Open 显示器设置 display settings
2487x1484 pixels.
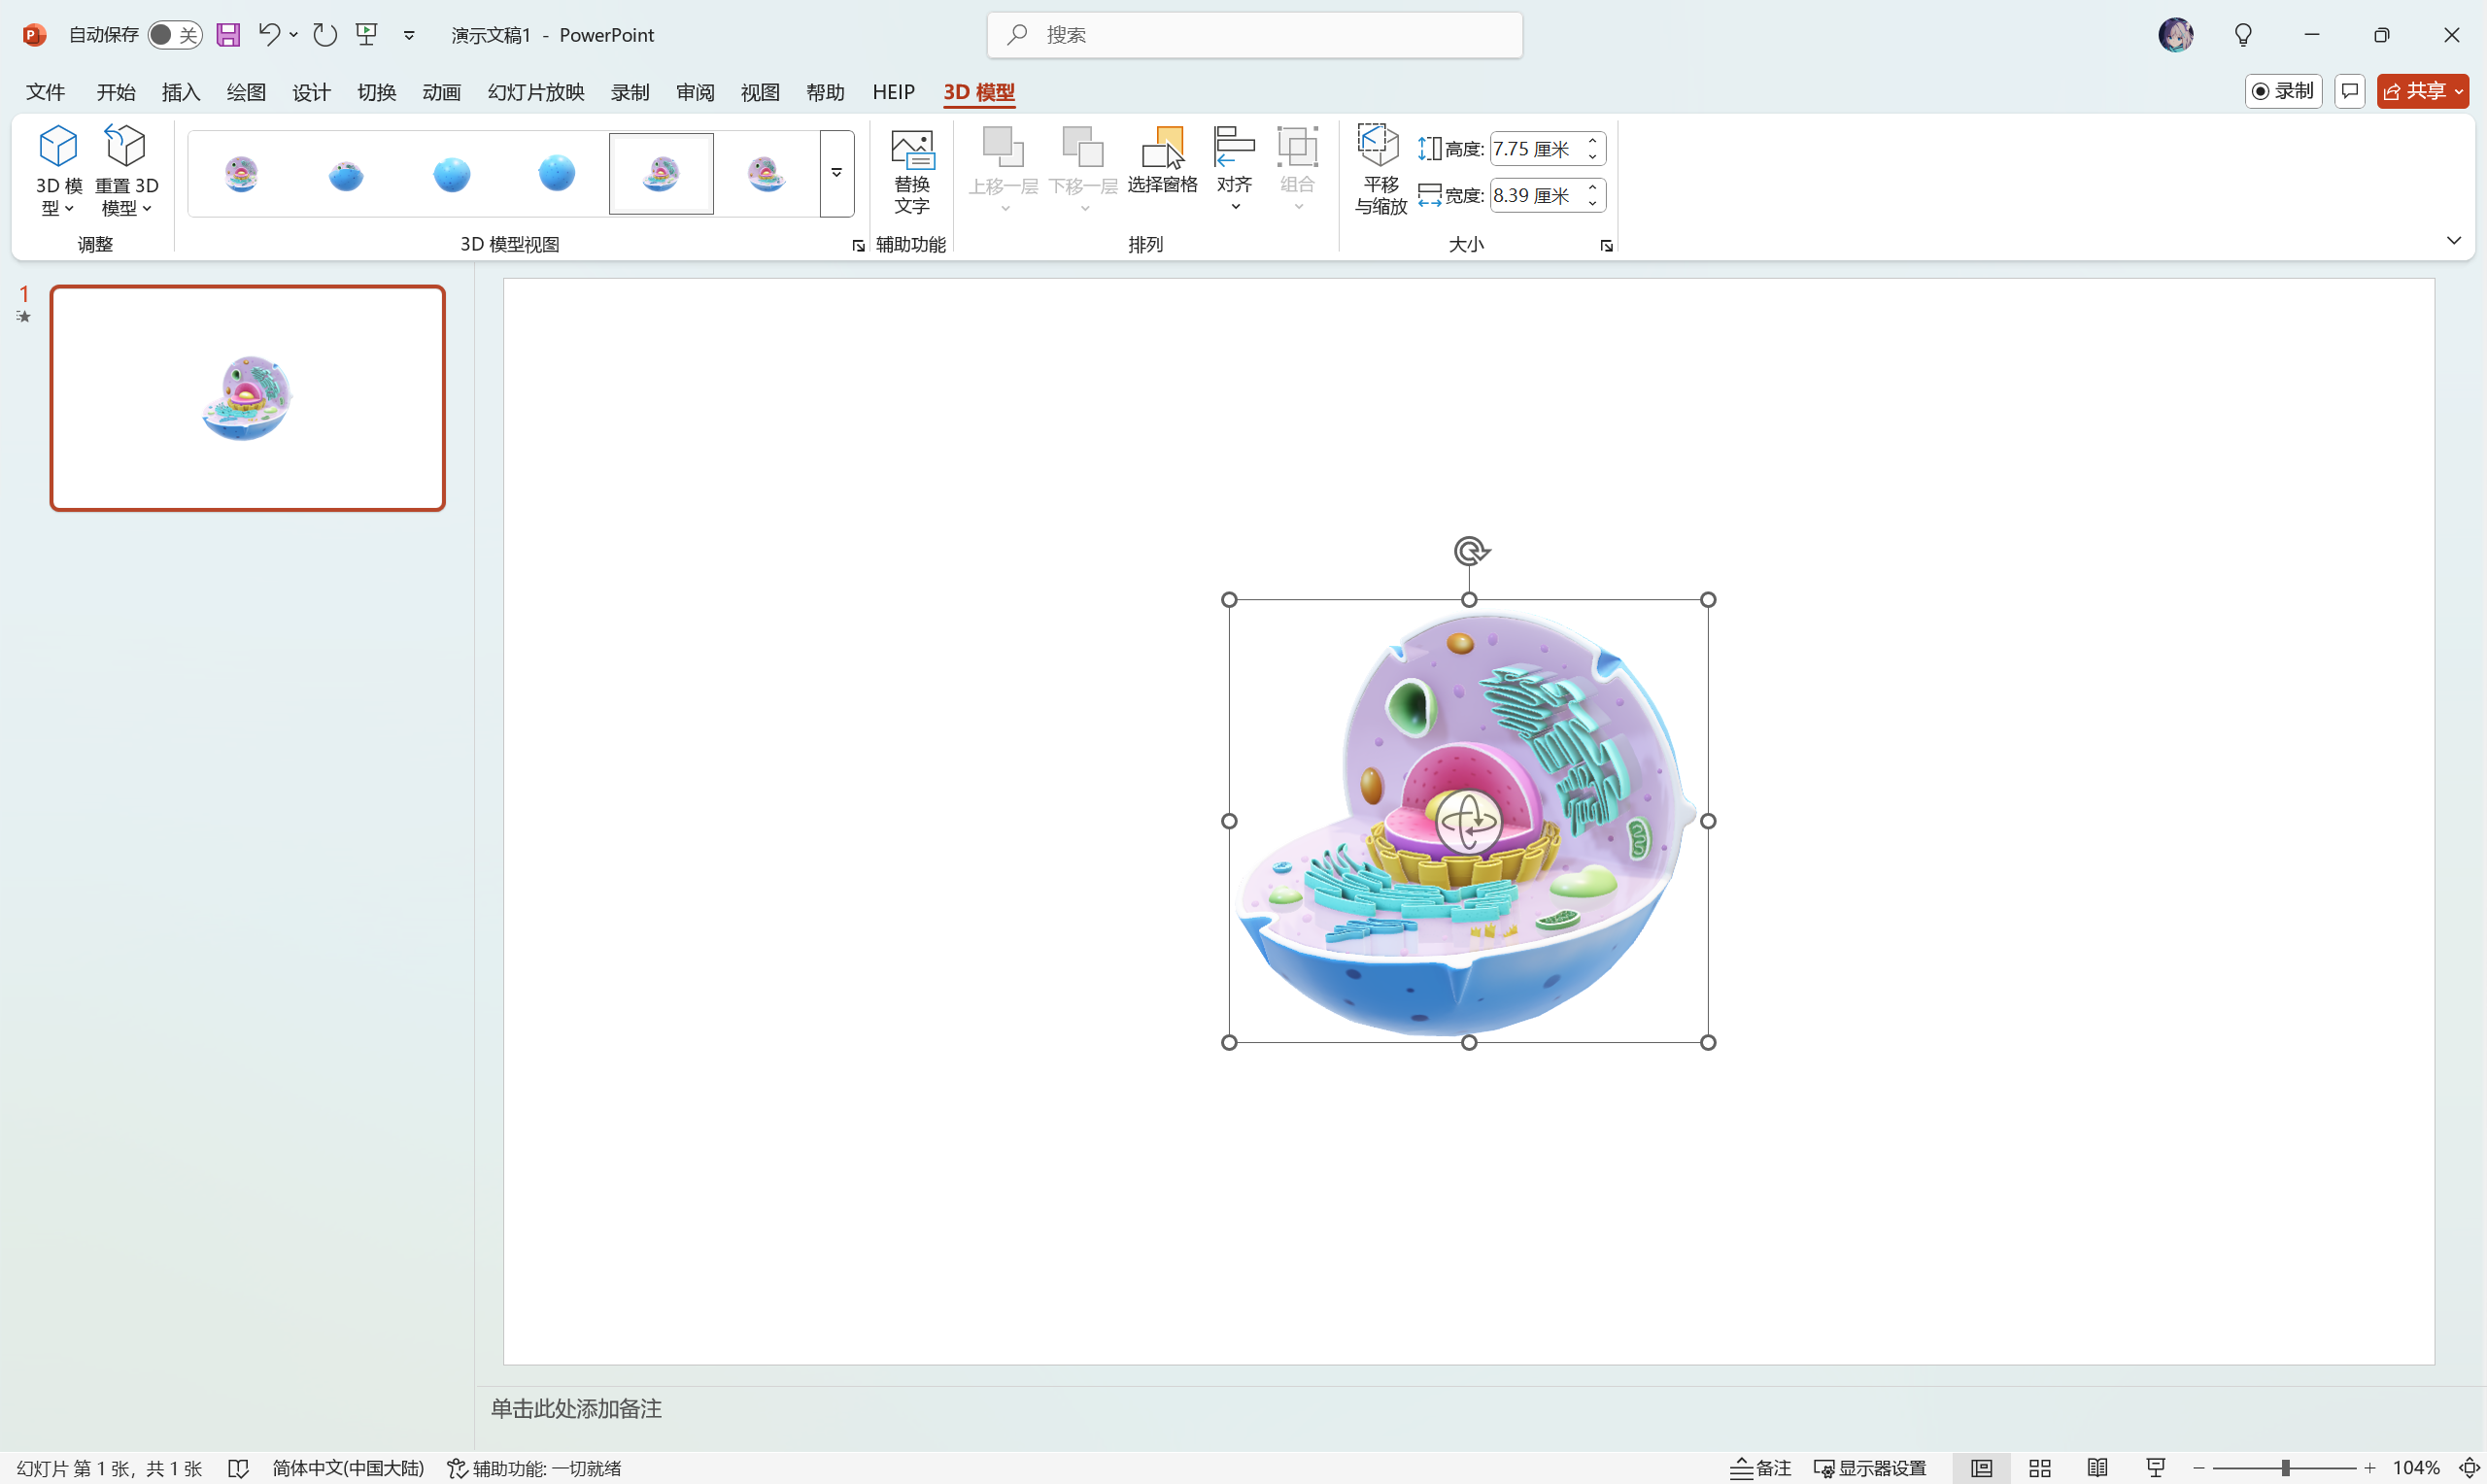click(x=1869, y=1467)
